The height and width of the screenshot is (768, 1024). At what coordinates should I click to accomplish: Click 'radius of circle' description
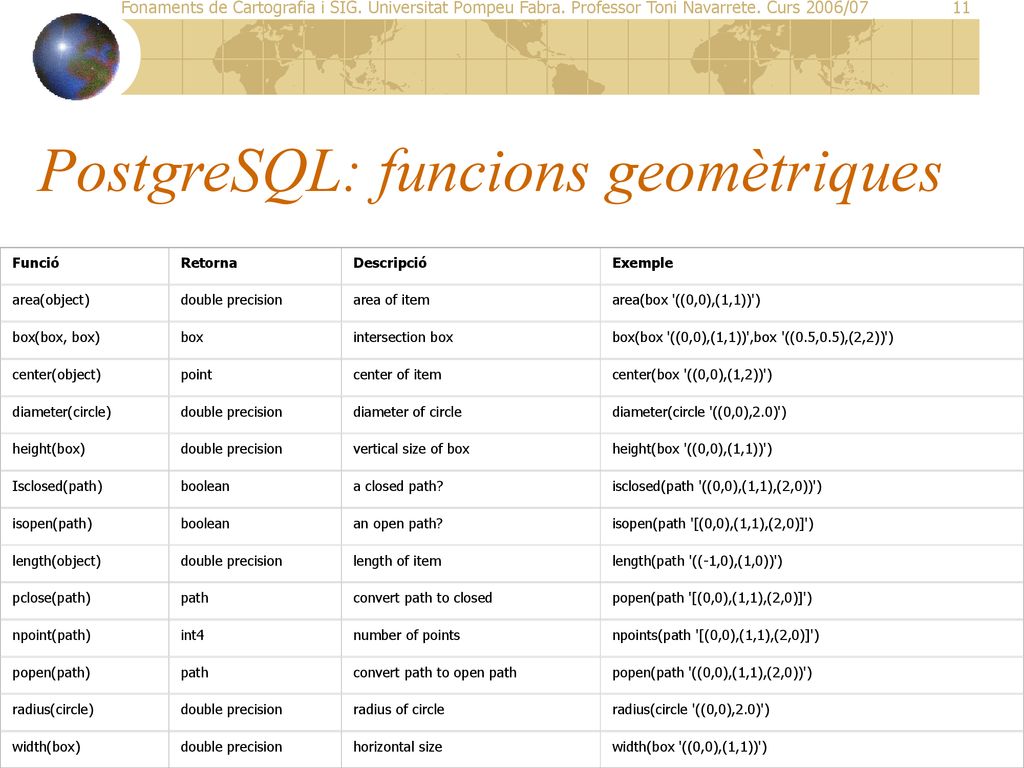pyautogui.click(x=398, y=710)
